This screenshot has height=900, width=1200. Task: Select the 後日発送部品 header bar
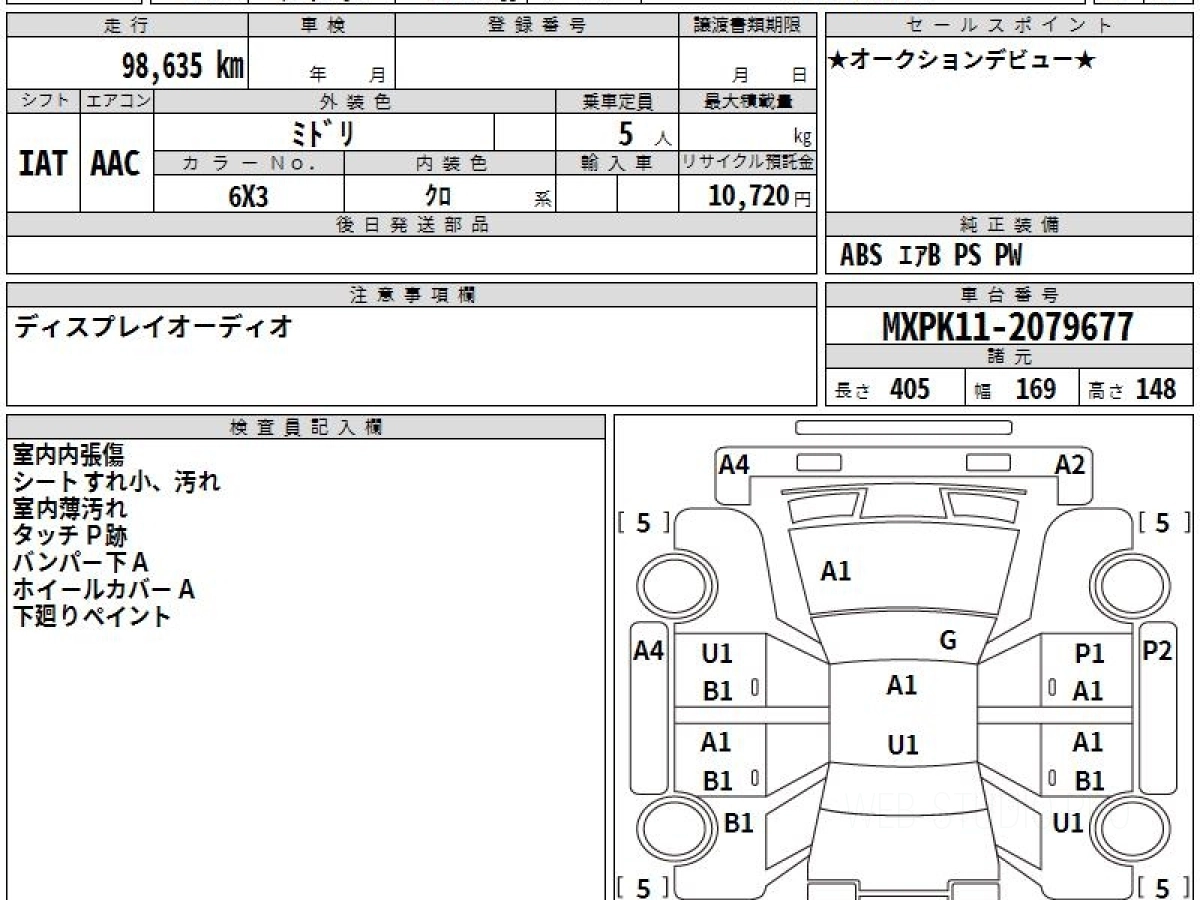[411, 225]
